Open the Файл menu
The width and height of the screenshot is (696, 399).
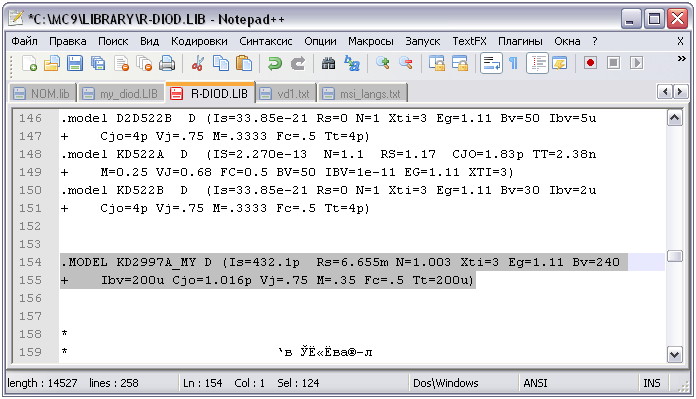pyautogui.click(x=24, y=41)
